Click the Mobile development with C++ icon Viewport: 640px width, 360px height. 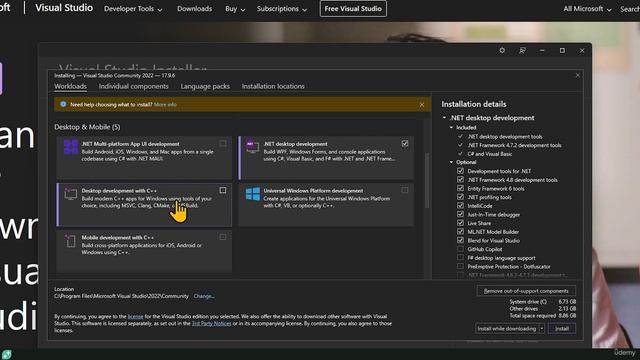tap(71, 241)
